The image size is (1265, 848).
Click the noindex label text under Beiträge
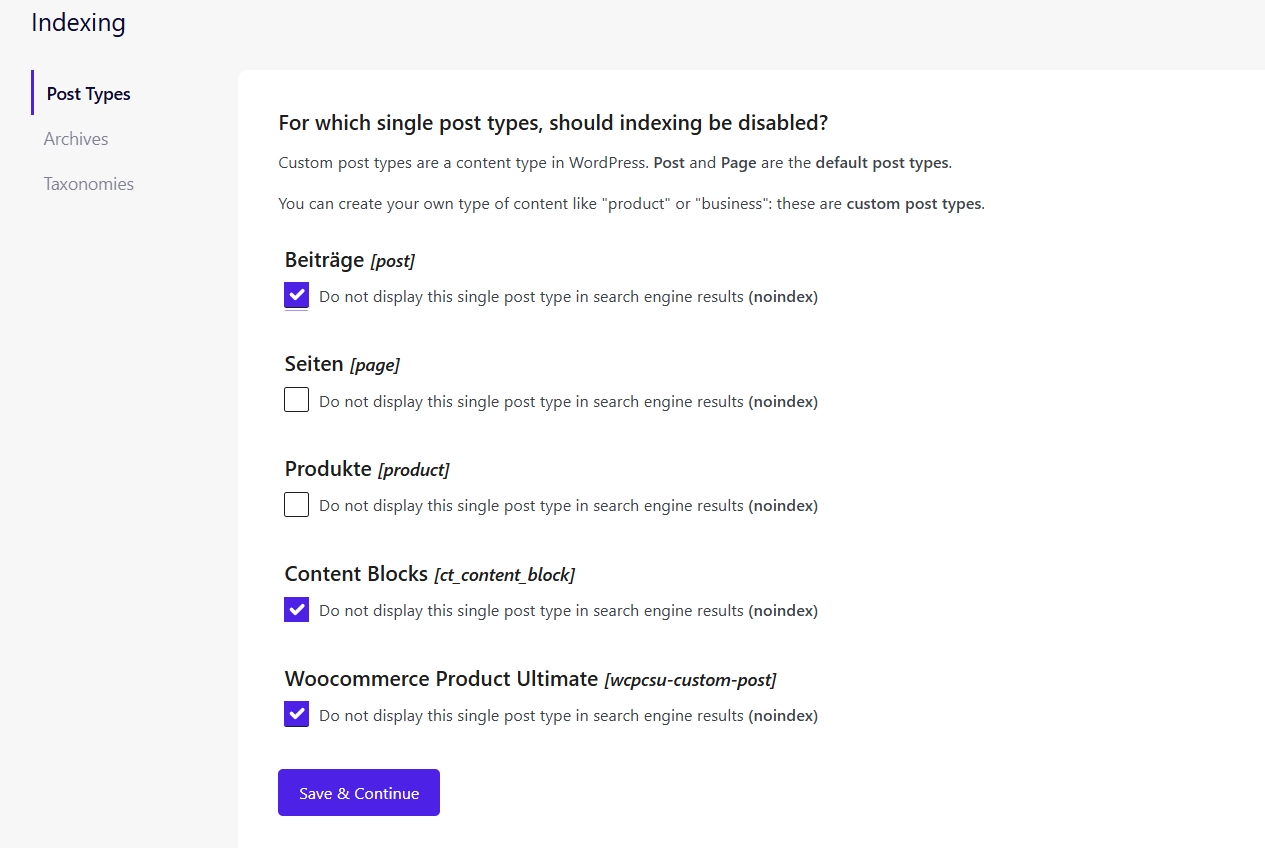568,297
